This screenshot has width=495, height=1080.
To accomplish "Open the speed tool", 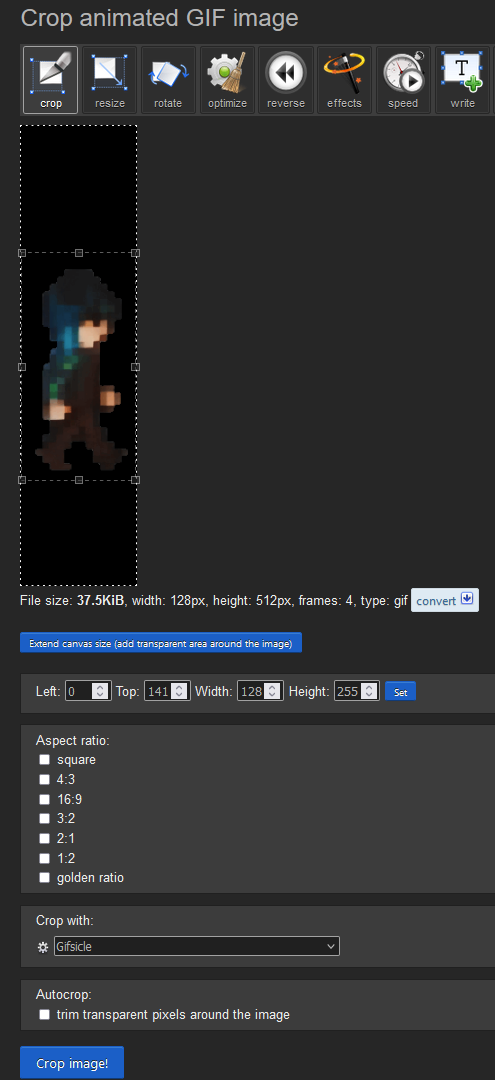I will point(403,79).
